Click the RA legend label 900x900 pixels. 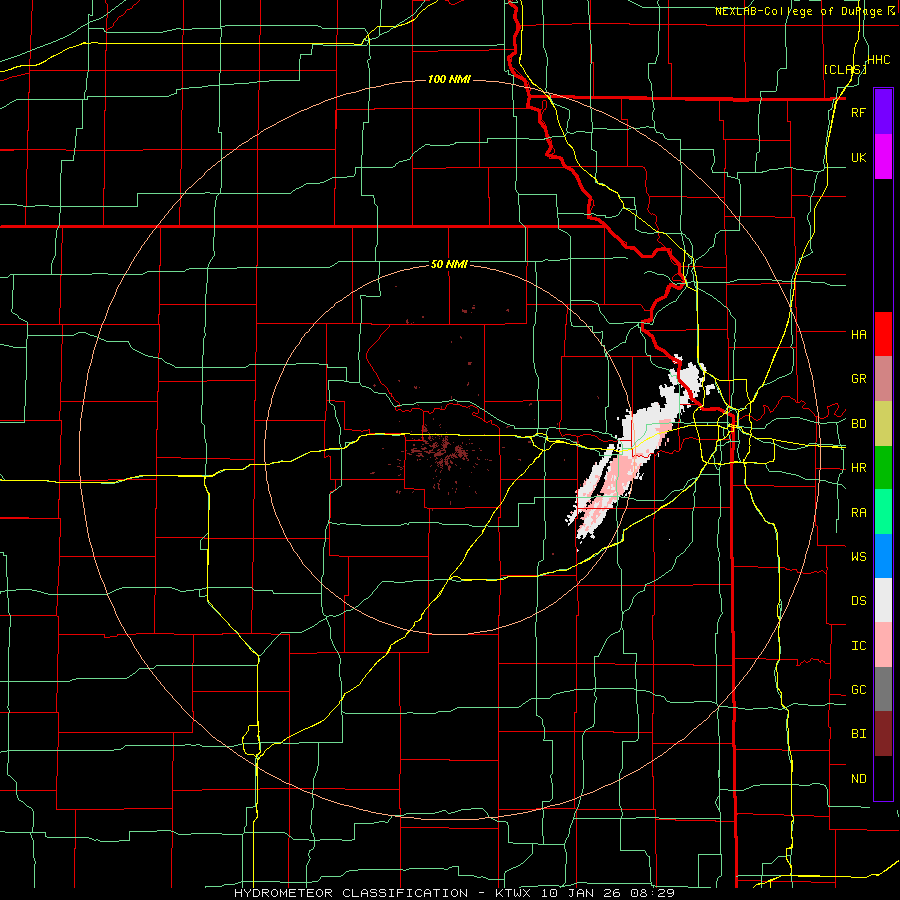pos(858,512)
